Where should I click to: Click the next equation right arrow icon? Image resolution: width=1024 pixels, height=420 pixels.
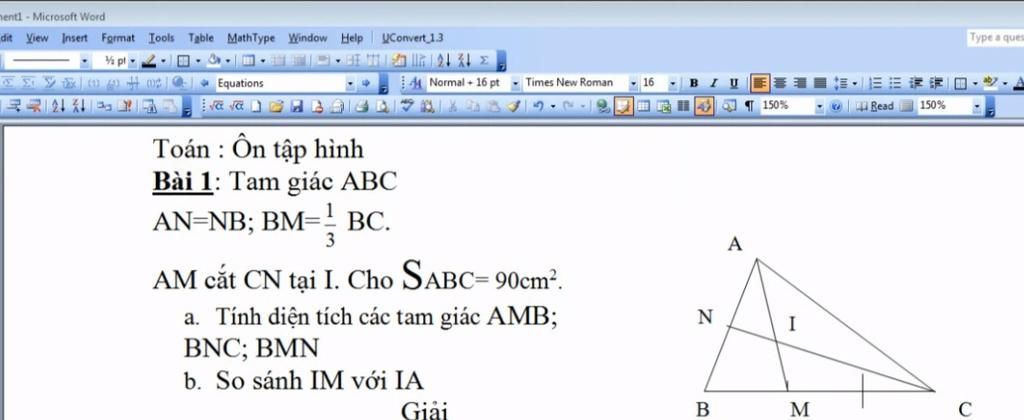point(366,83)
